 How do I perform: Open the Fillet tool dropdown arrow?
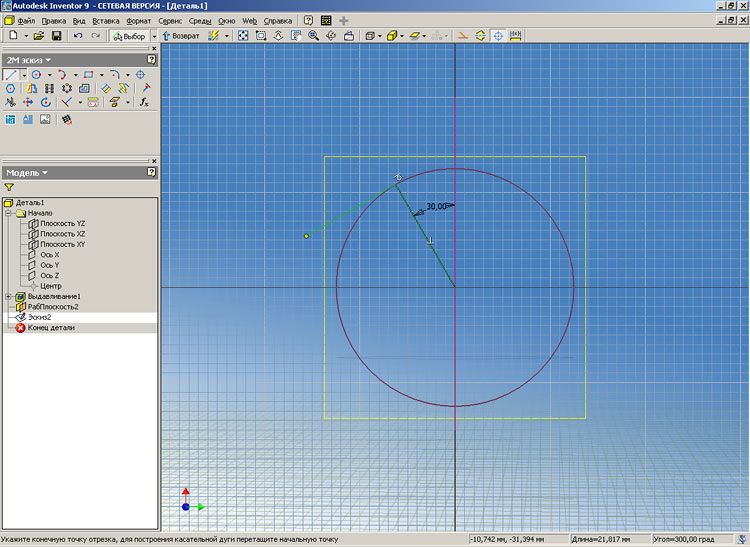pos(127,75)
